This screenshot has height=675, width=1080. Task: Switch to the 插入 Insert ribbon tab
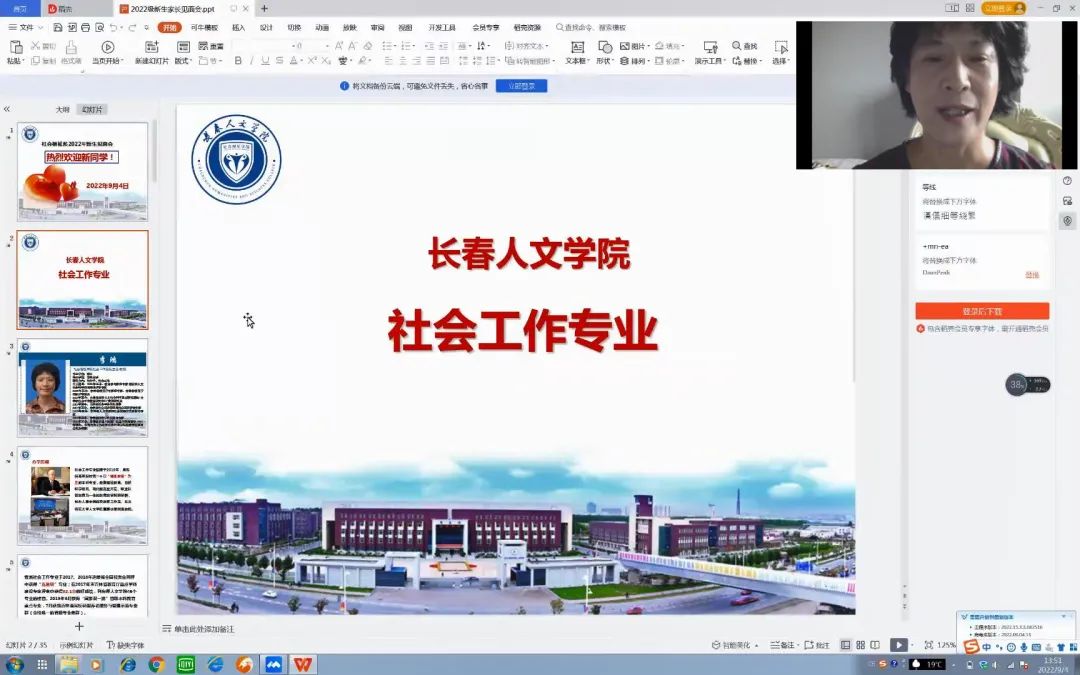point(238,28)
